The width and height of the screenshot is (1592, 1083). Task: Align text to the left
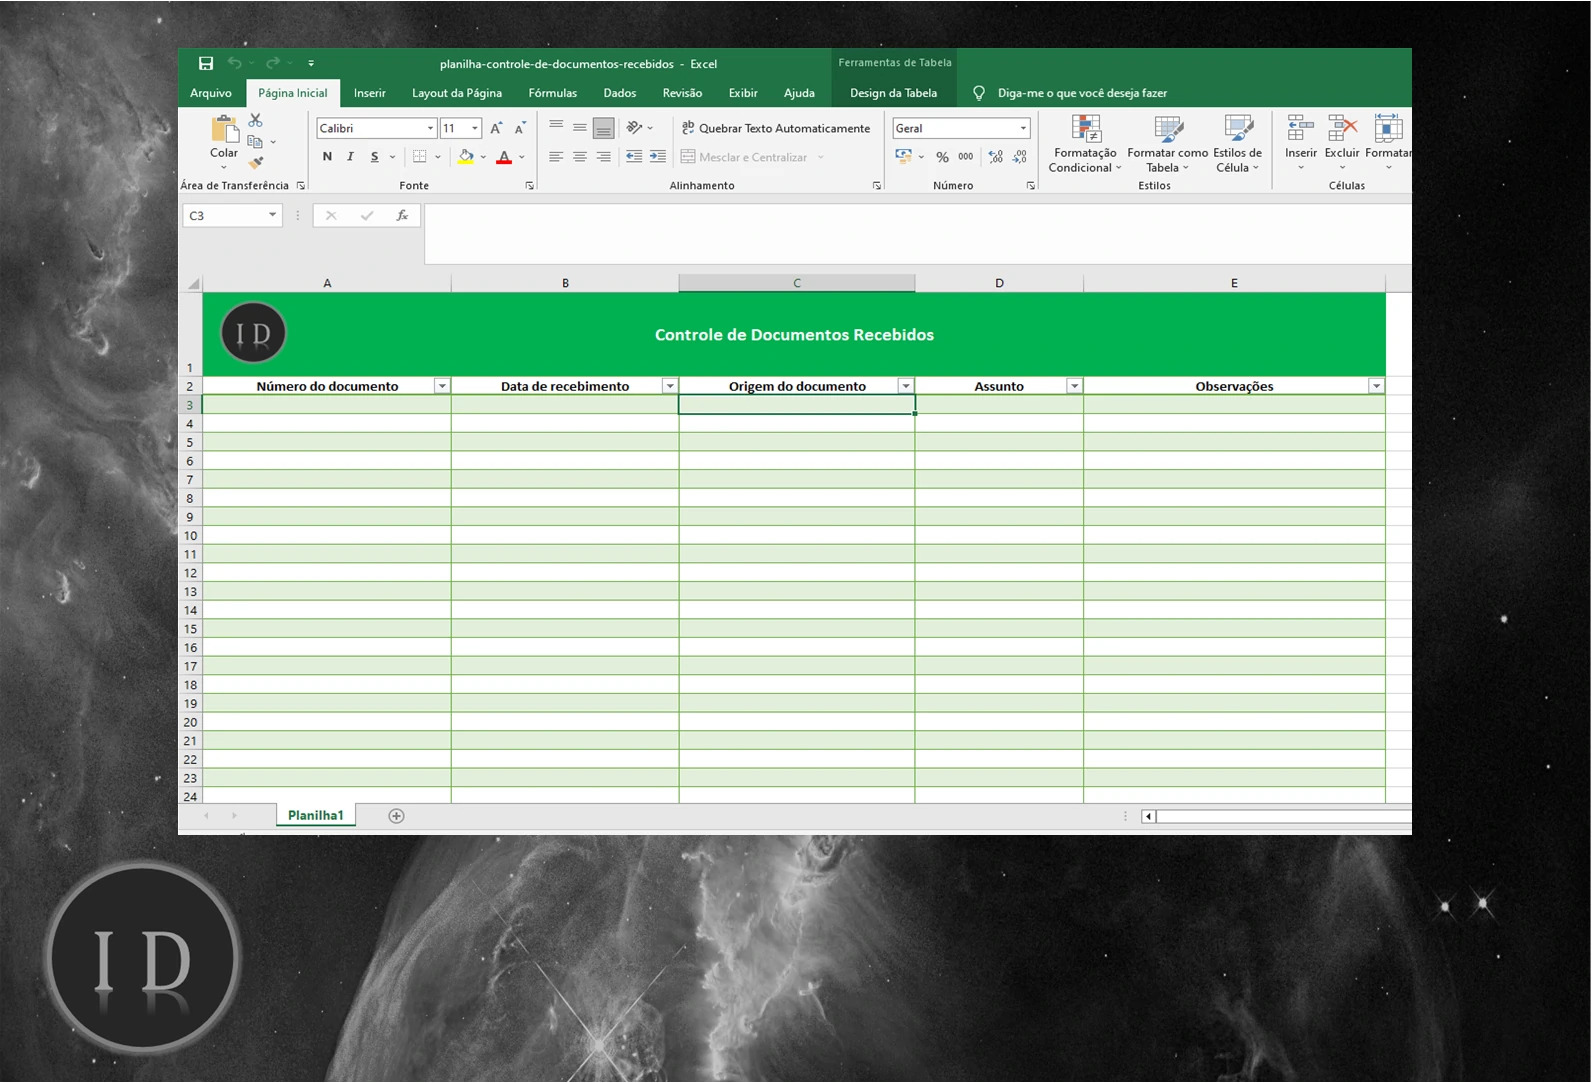pyautogui.click(x=556, y=157)
